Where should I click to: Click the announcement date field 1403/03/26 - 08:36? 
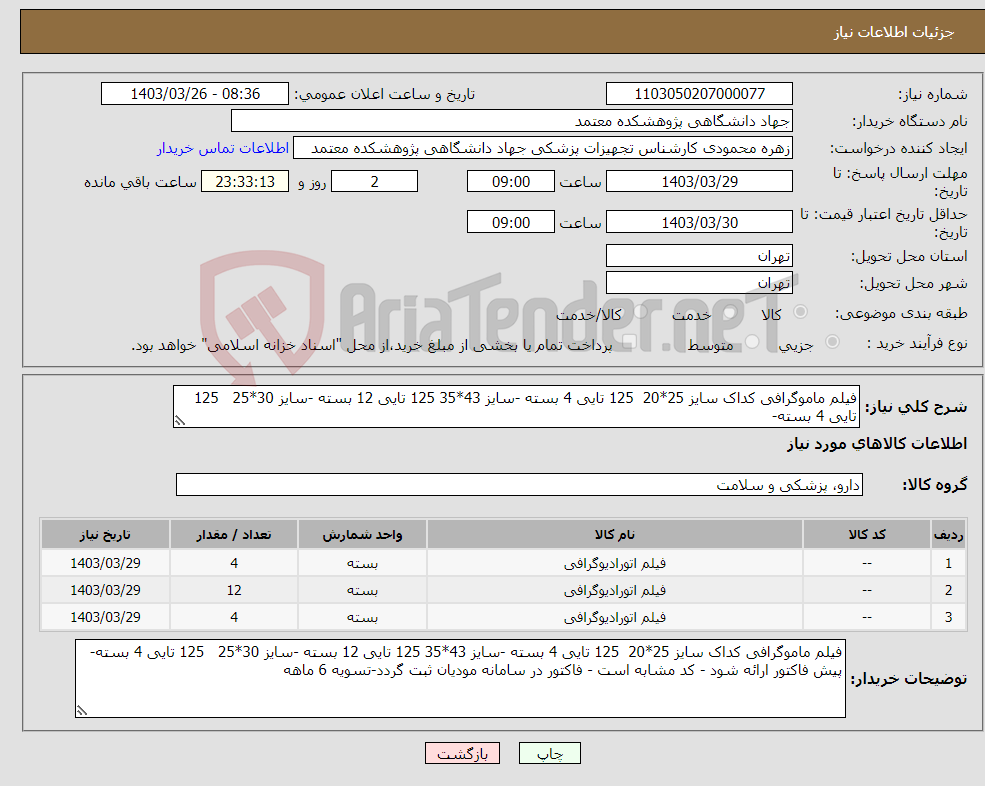(195, 94)
